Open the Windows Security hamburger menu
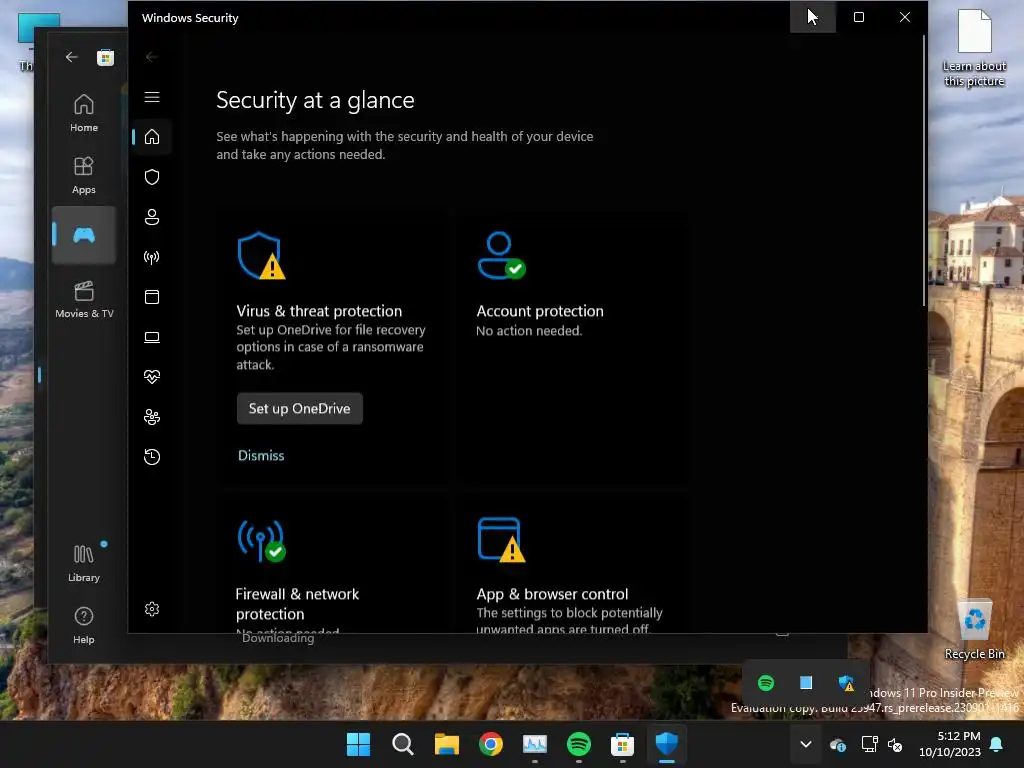This screenshot has width=1024, height=768. pos(152,97)
